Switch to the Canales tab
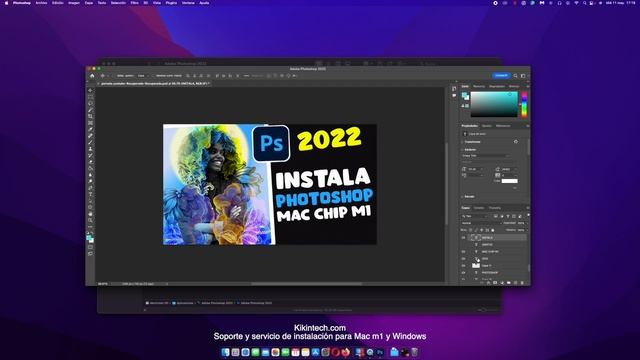The height and width of the screenshot is (360, 640). point(479,208)
